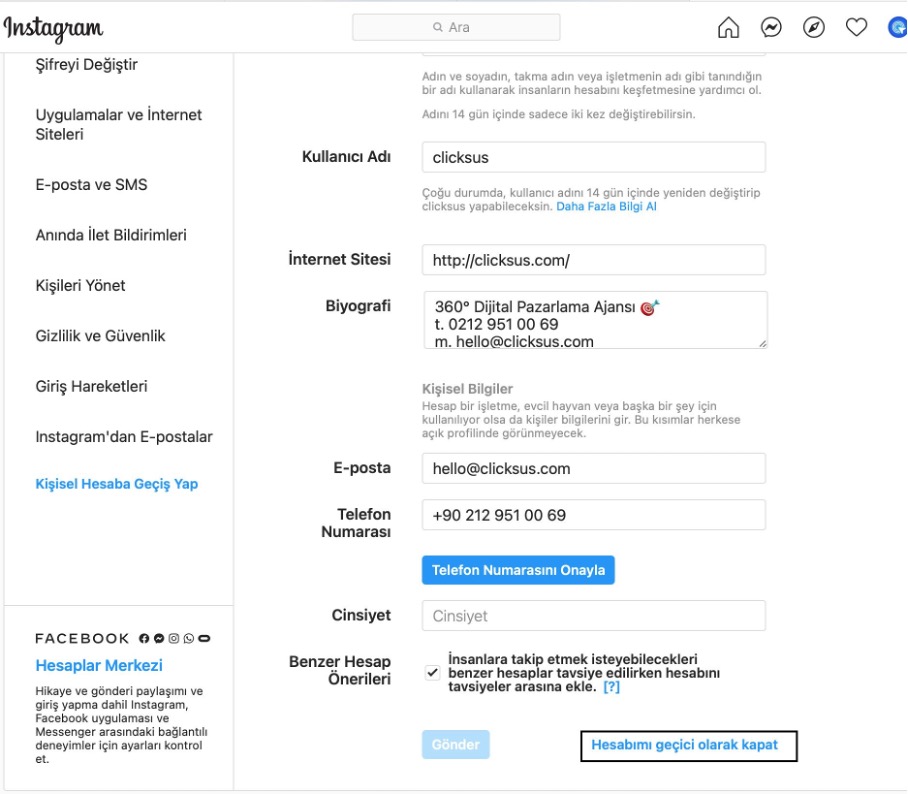Click the Instagram logo

coord(54,29)
